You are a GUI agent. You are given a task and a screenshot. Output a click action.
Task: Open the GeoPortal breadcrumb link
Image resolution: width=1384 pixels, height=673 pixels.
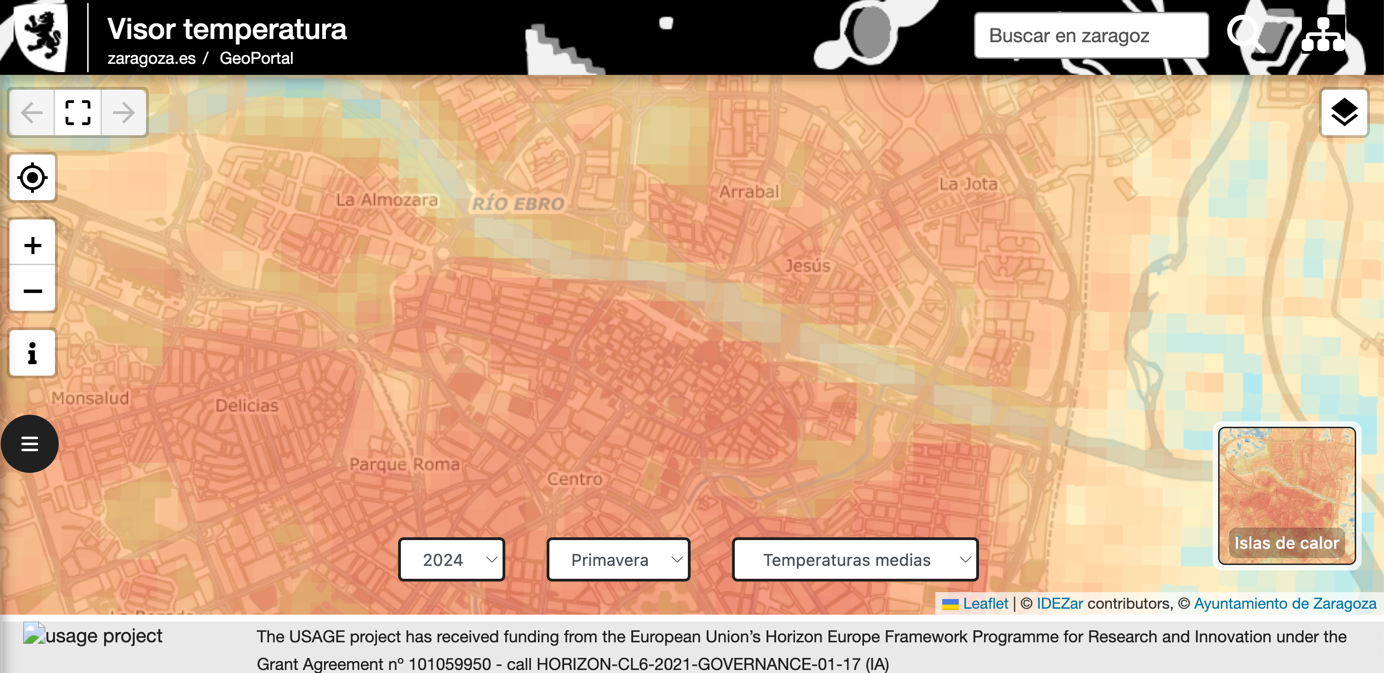tap(256, 58)
